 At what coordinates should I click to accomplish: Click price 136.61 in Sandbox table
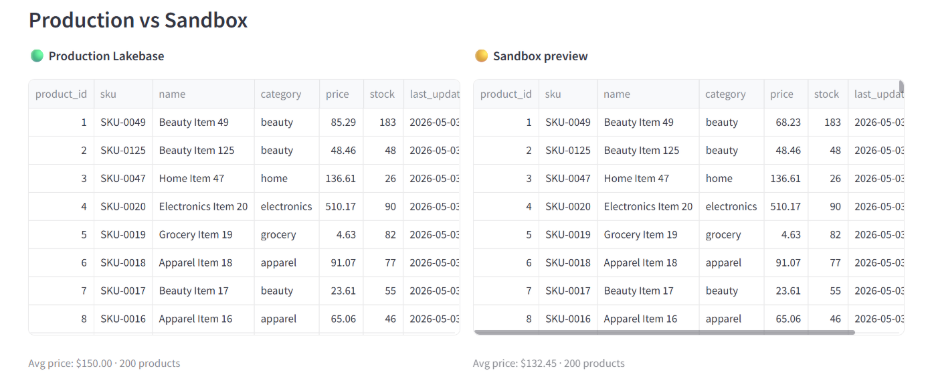[786, 179]
